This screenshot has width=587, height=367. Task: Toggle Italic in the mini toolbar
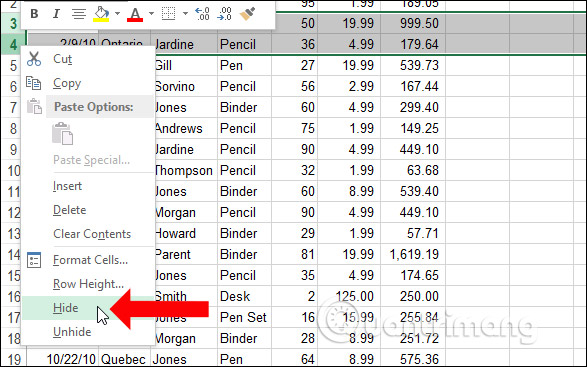click(56, 14)
